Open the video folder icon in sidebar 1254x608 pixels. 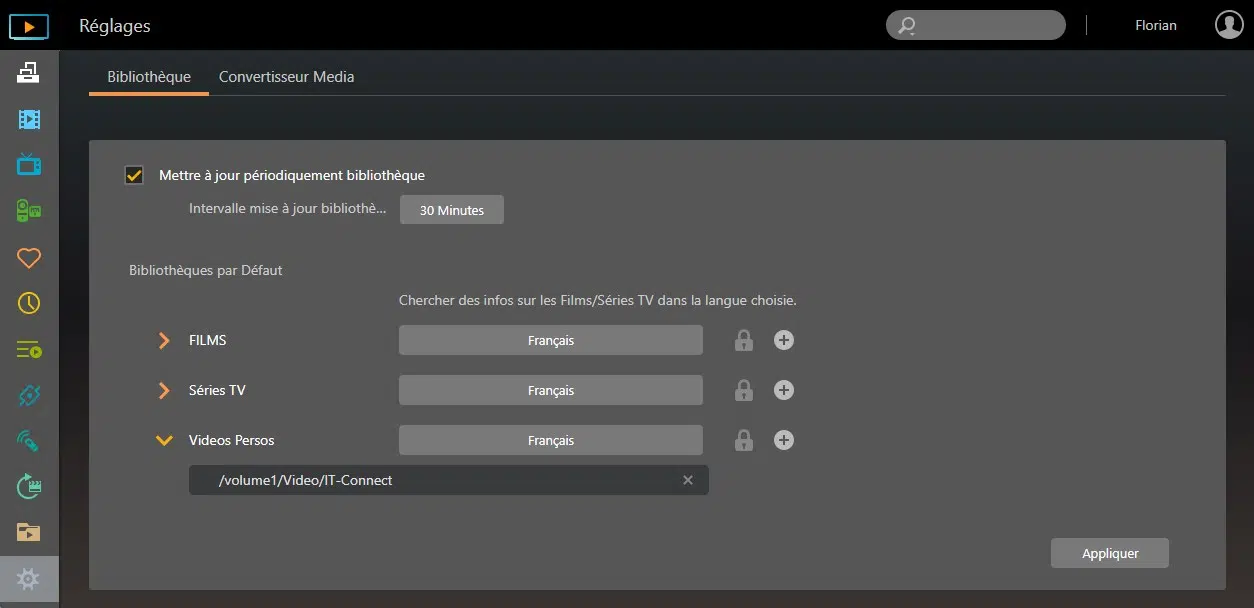pos(29,532)
